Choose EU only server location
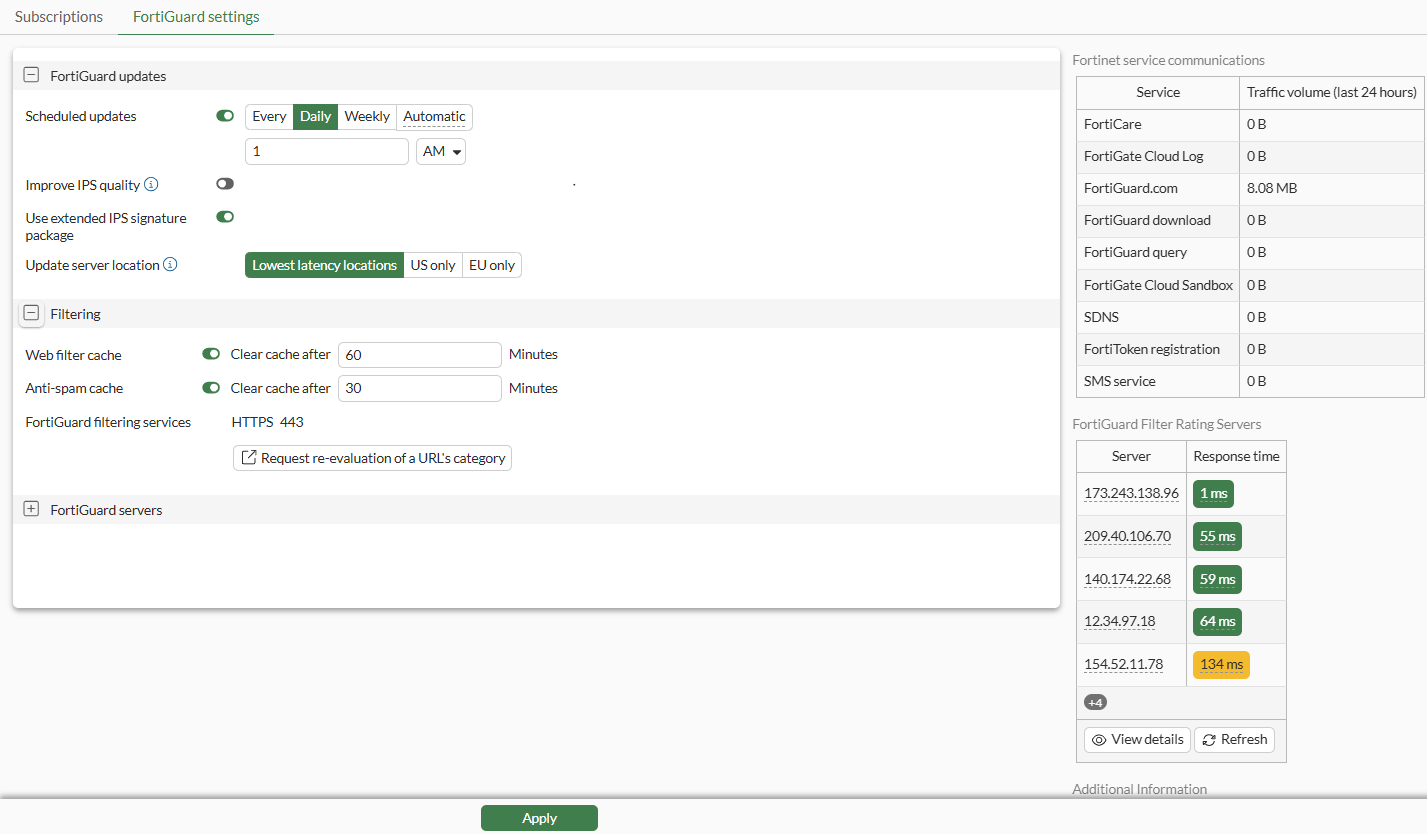The width and height of the screenshot is (1427, 834). [492, 265]
